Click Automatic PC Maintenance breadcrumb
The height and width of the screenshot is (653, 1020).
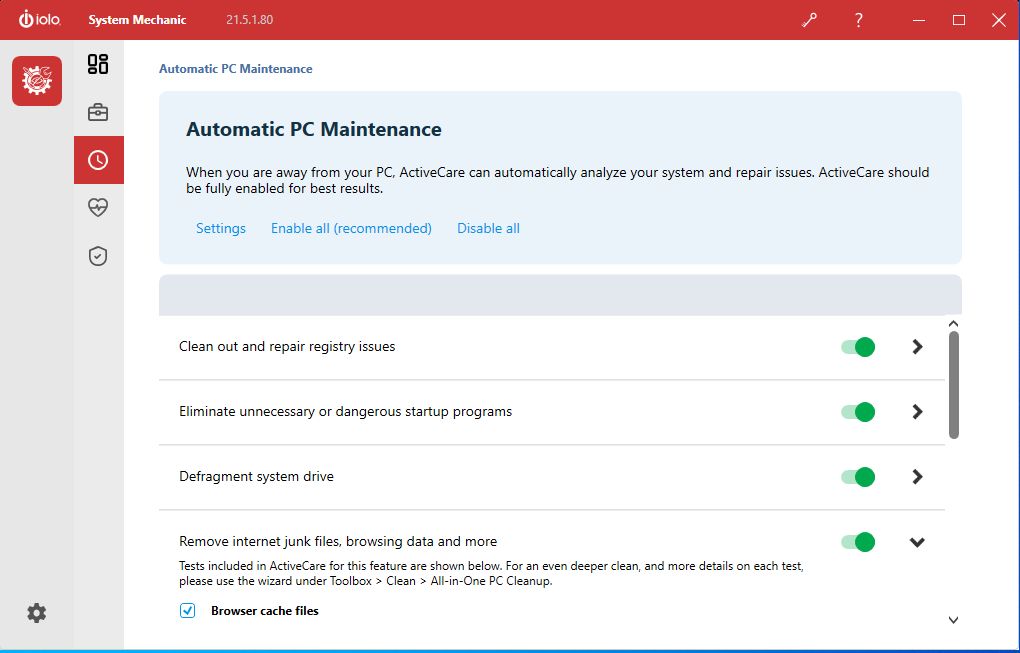tap(235, 69)
